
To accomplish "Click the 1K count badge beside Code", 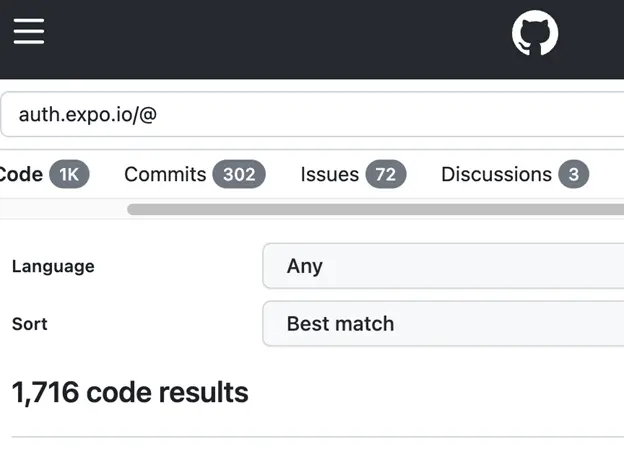I will (x=69, y=175).
